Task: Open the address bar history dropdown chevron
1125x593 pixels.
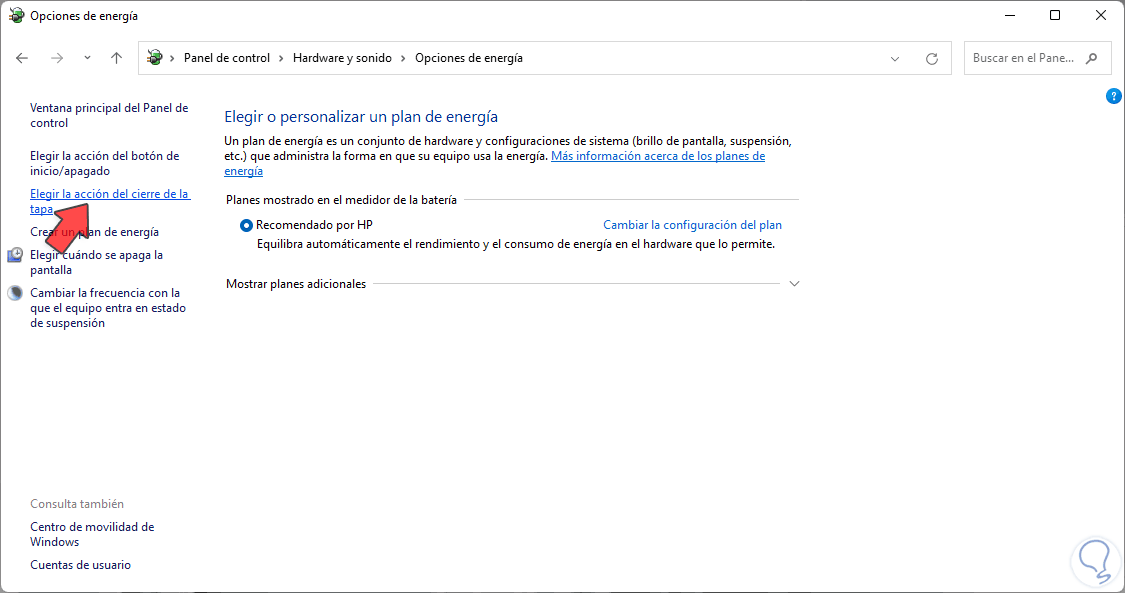Action: point(895,59)
